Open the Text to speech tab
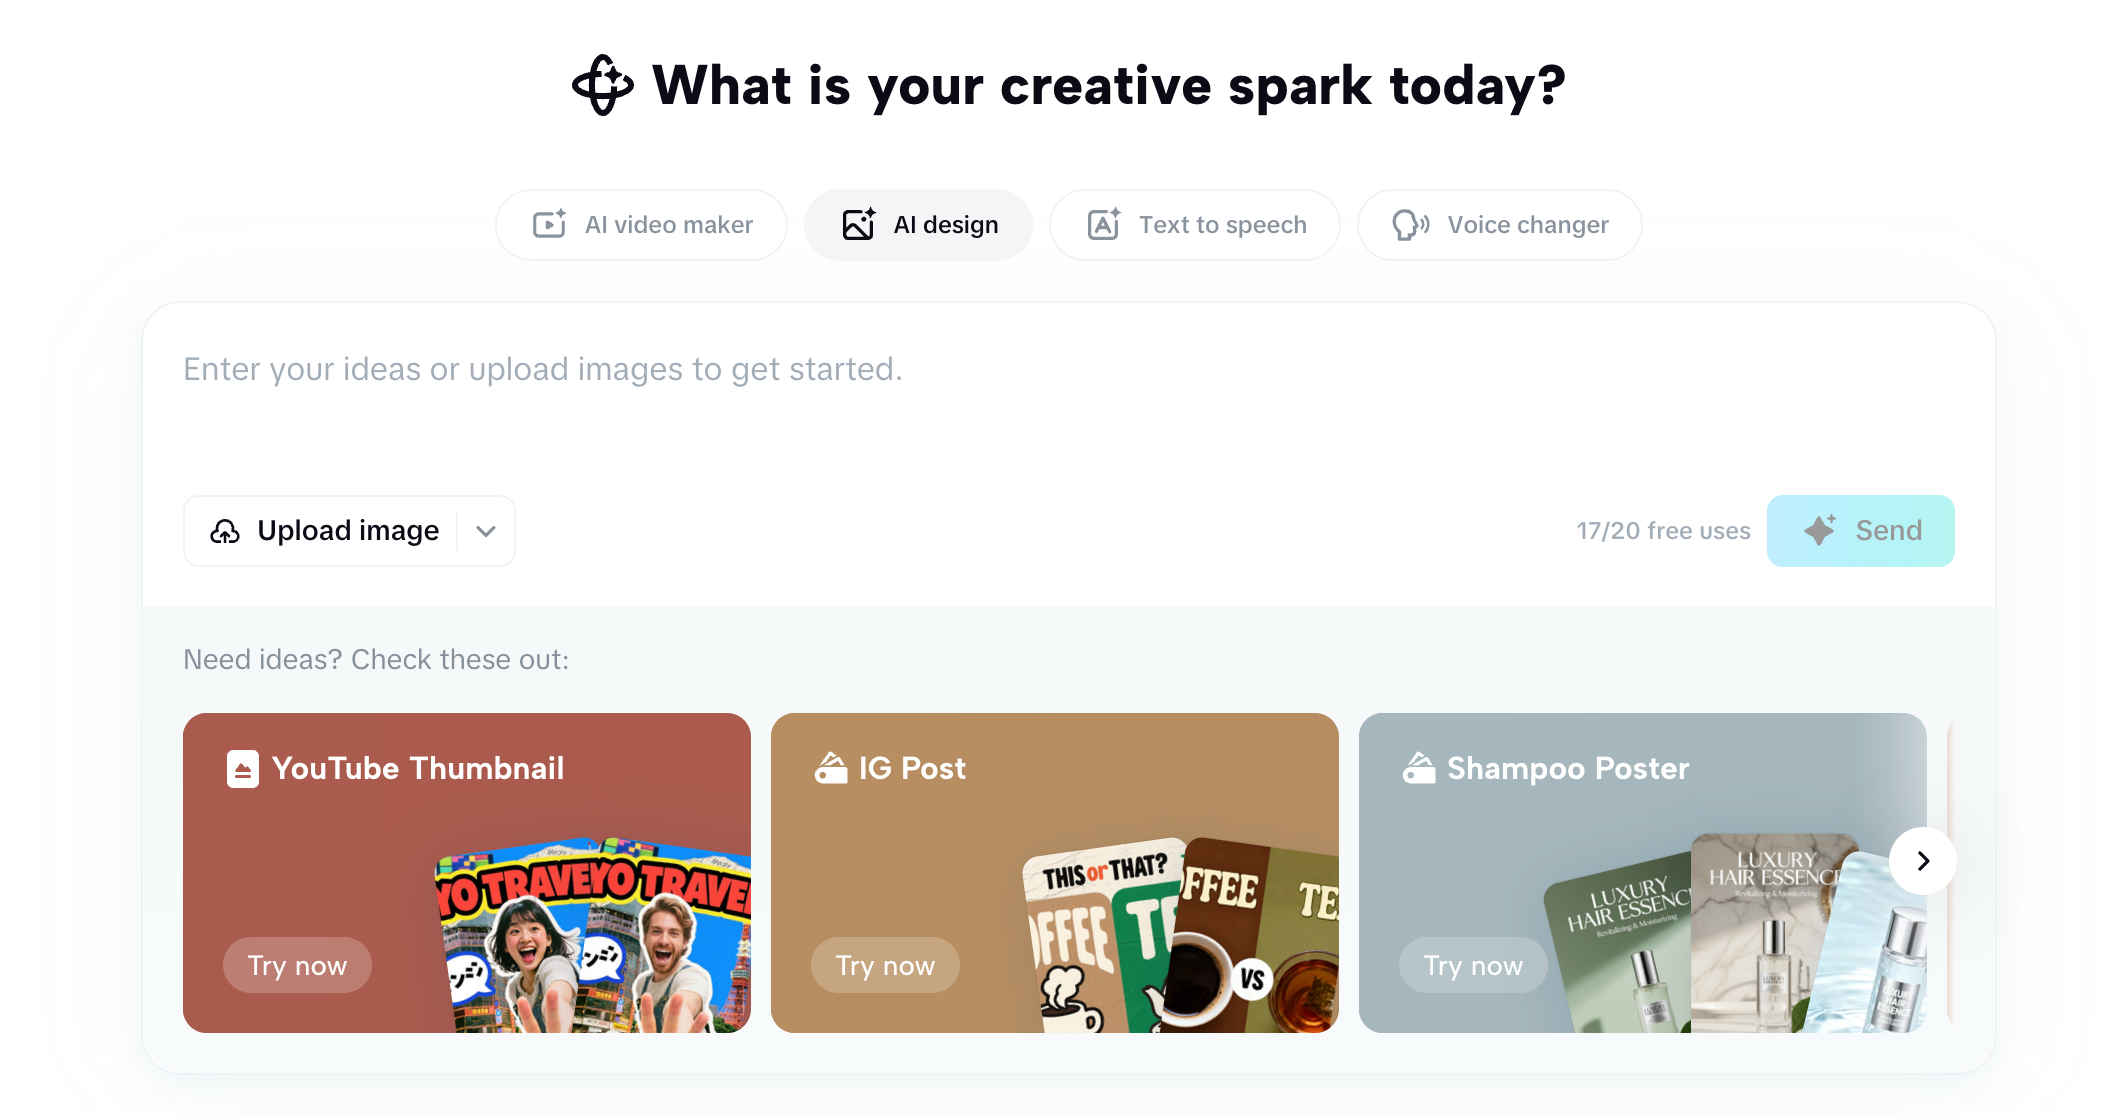 [x=1195, y=225]
